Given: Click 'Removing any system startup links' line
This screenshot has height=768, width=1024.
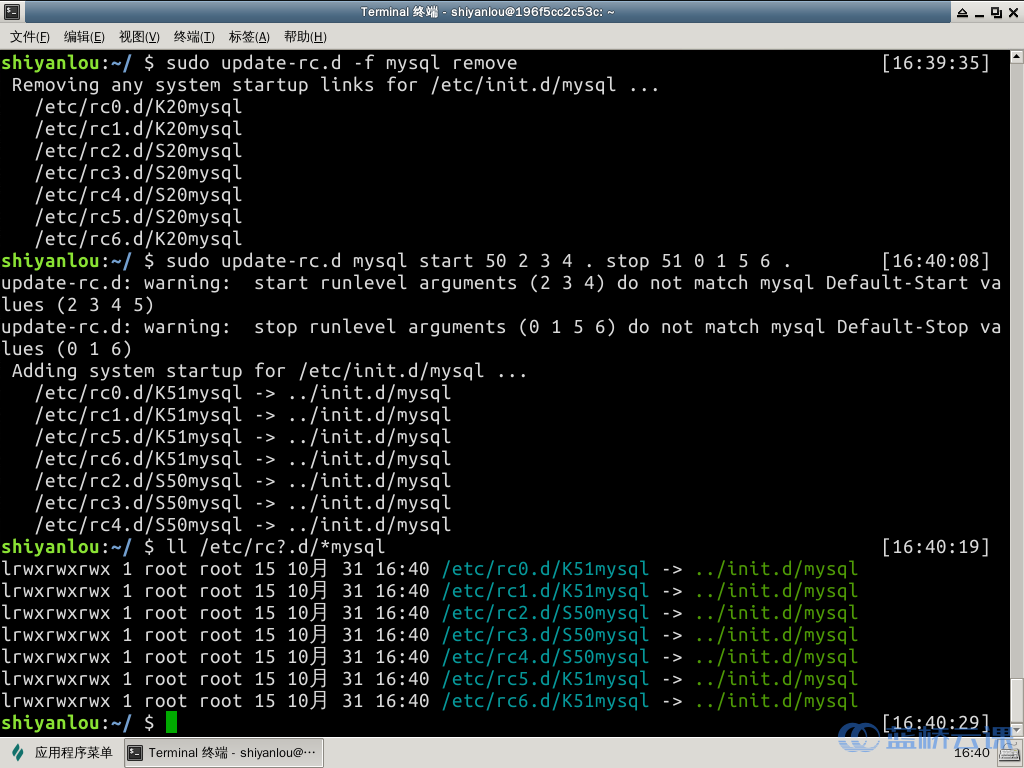Looking at the screenshot, I should [336, 85].
